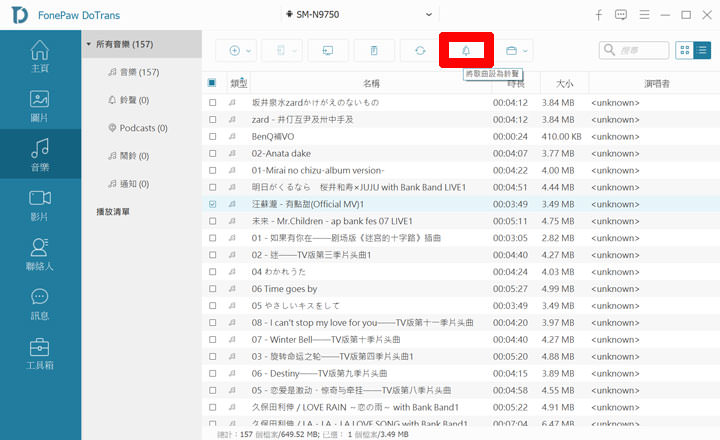Open the 播放清單 playlist section
This screenshot has height=440, width=720.
[113, 212]
